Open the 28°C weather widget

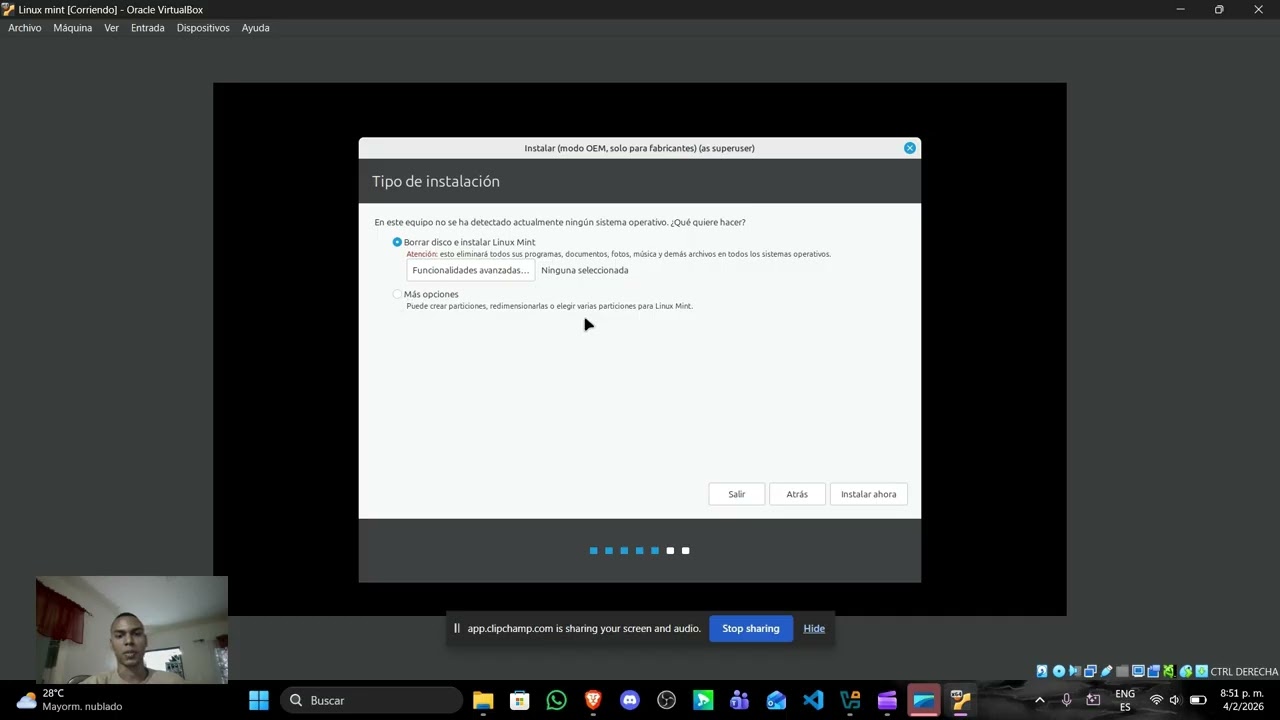coord(68,700)
